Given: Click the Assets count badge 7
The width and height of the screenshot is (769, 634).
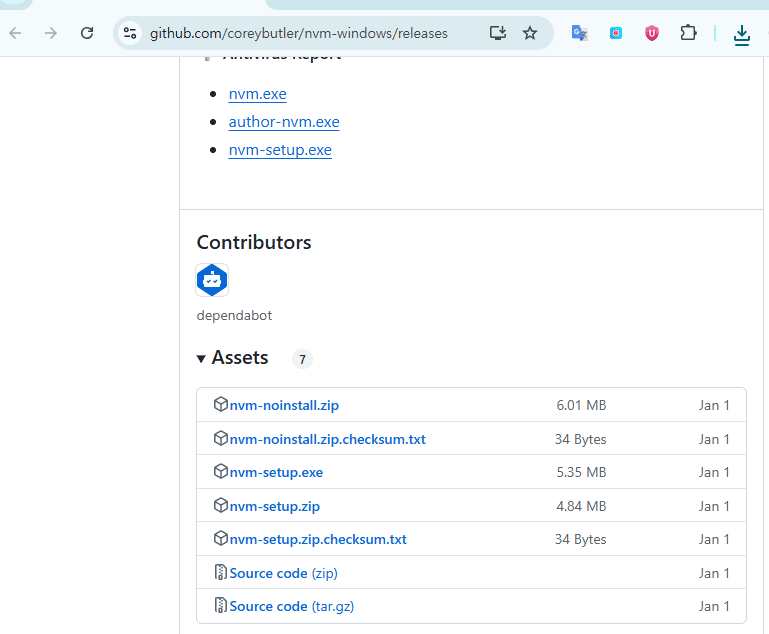Looking at the screenshot, I should click(x=302, y=359).
